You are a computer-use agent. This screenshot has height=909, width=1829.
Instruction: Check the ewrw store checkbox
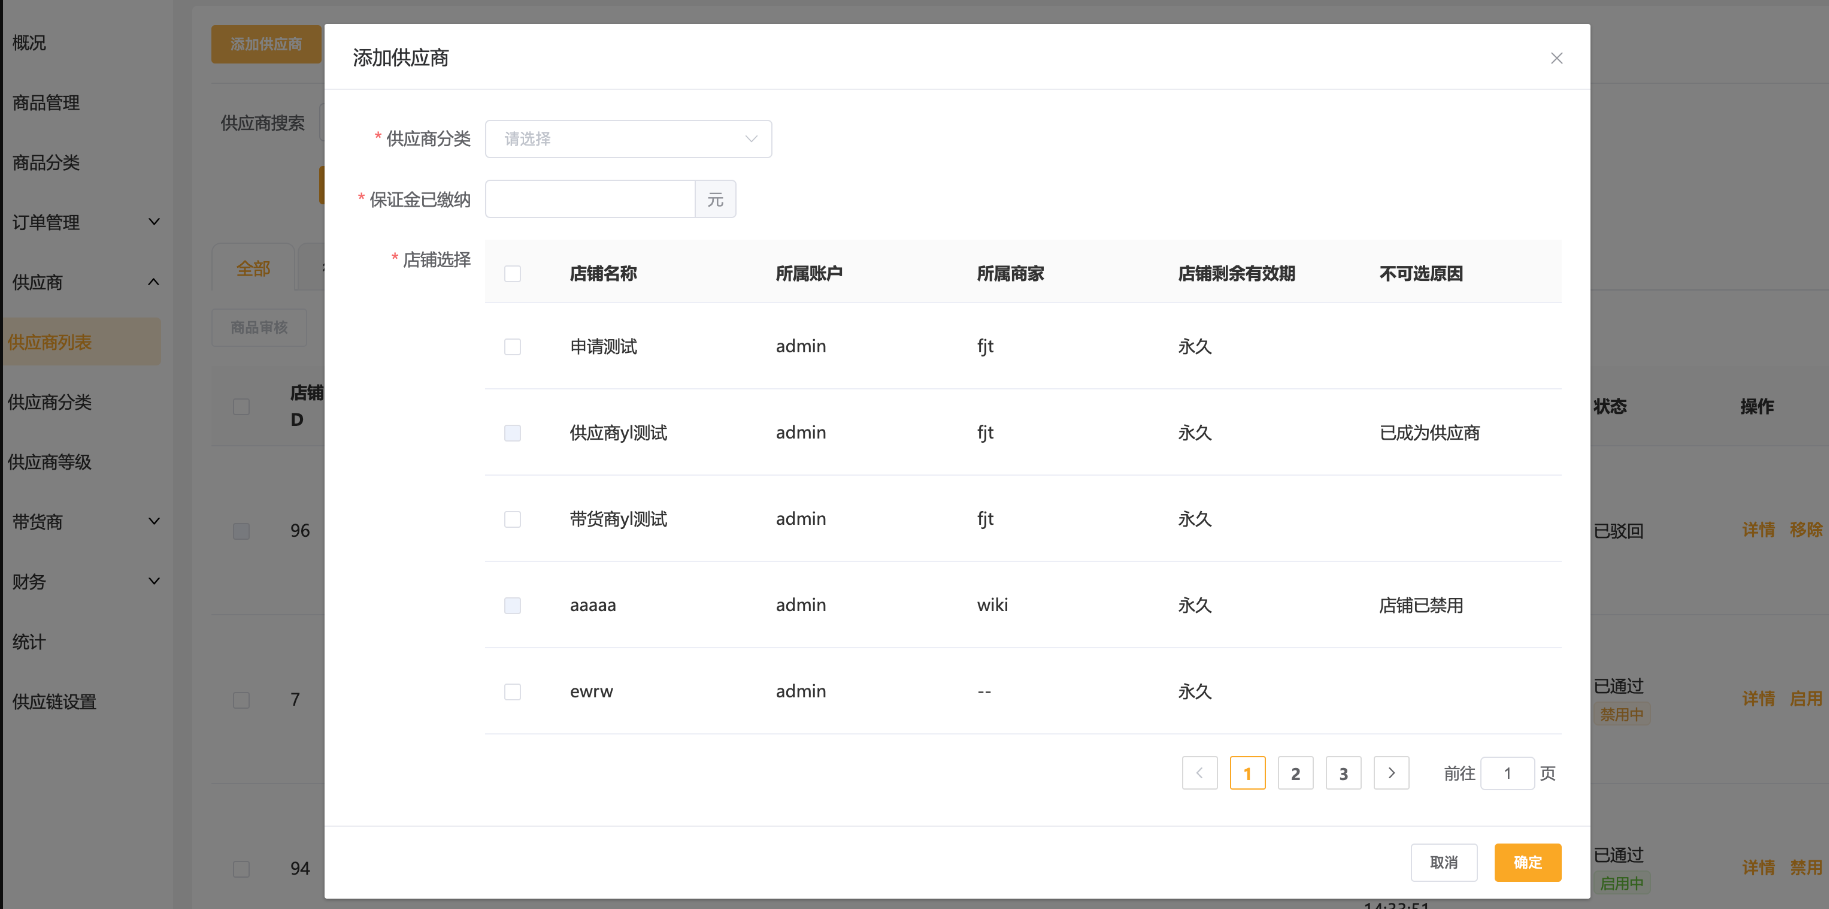click(513, 692)
